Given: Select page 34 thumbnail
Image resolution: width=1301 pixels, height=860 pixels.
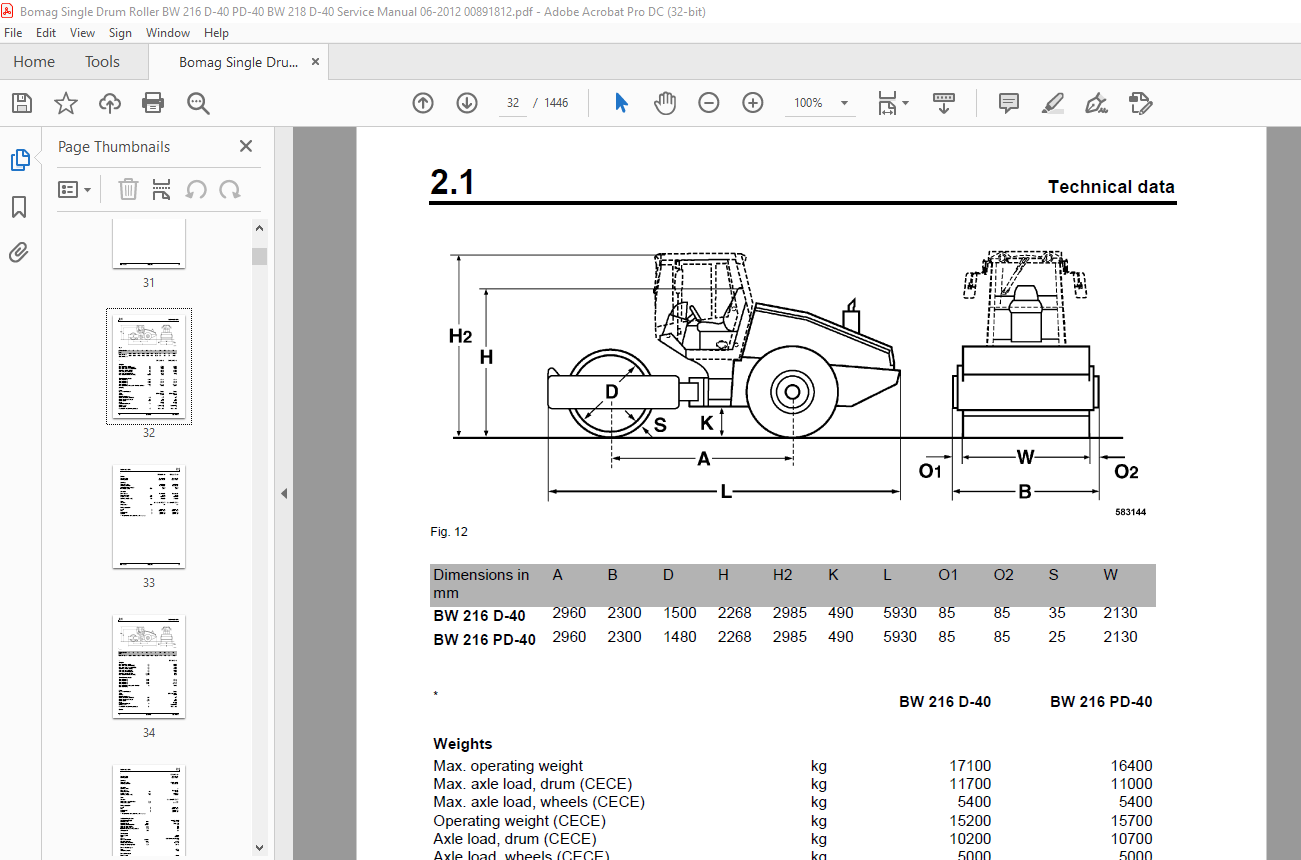Looking at the screenshot, I should 149,666.
